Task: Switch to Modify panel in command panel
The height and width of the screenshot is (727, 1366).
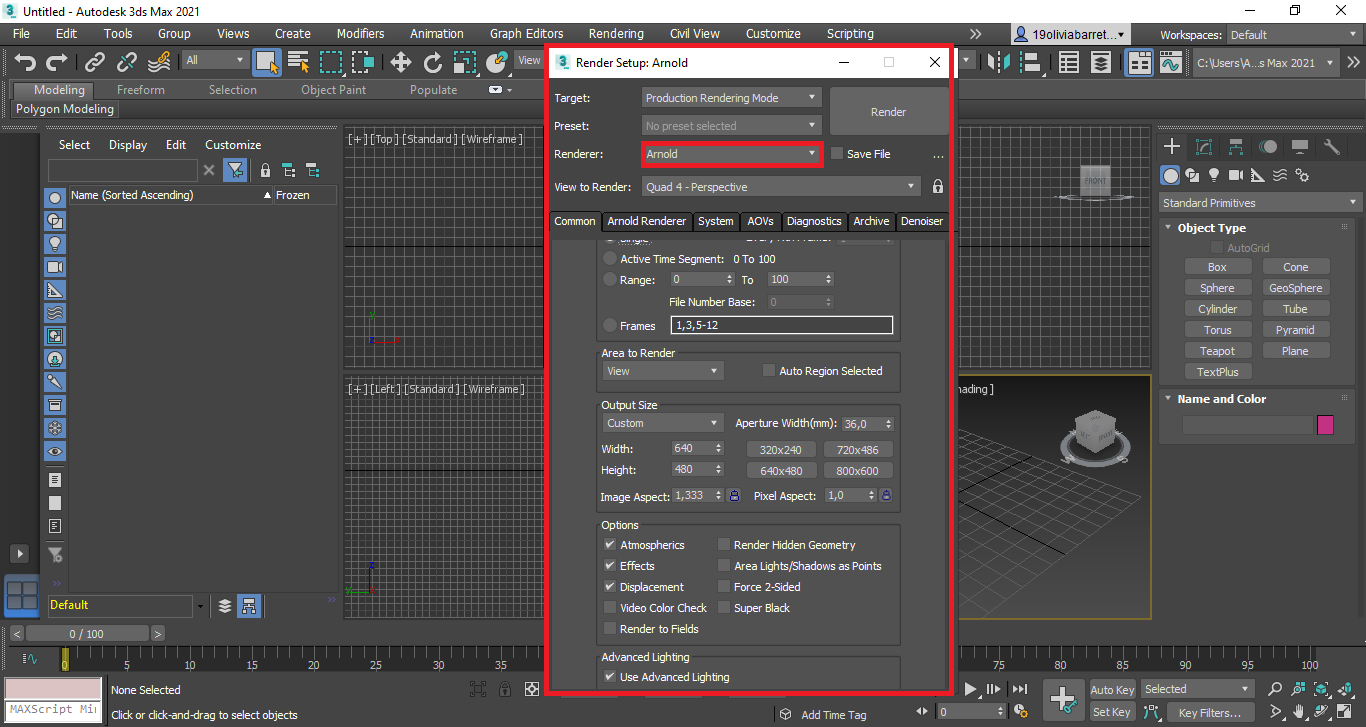Action: point(1204,147)
